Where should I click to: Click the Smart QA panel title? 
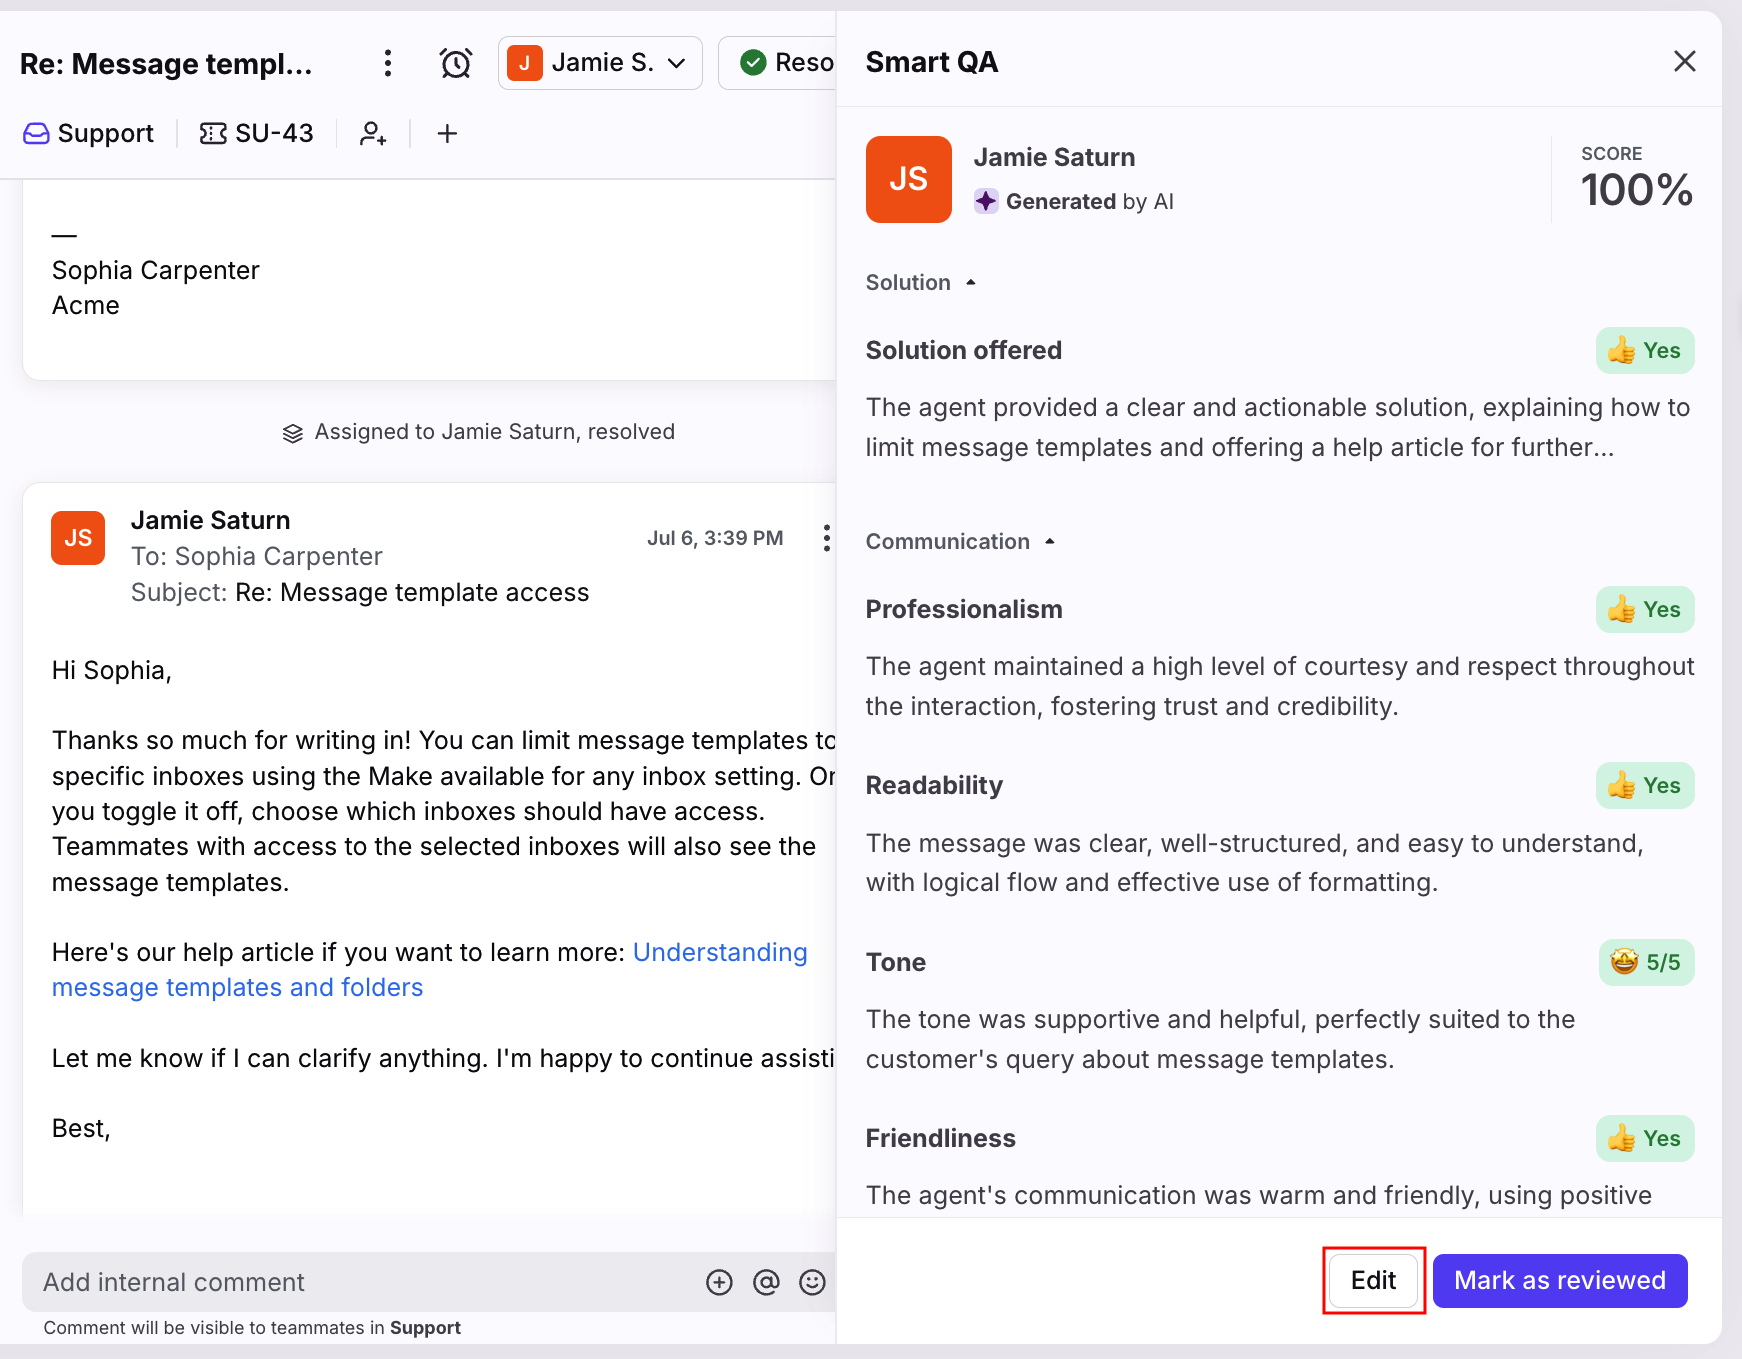[x=931, y=62]
